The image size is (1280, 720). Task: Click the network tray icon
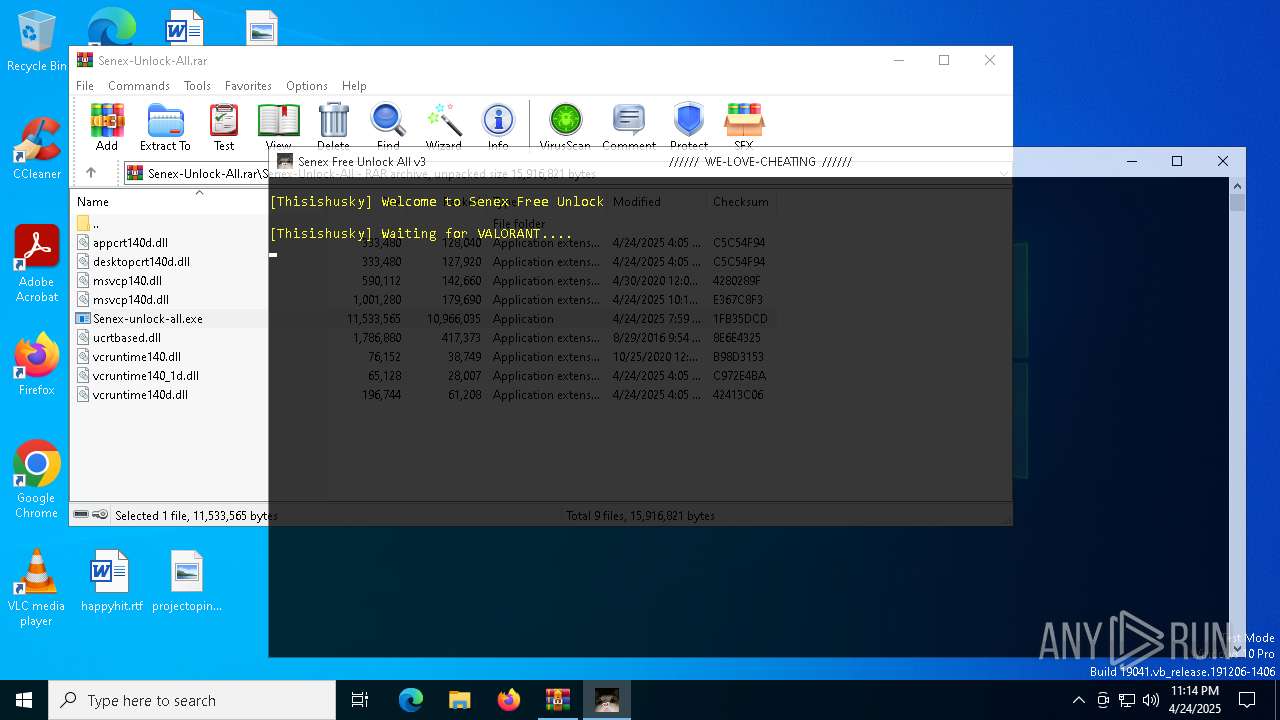point(1127,700)
